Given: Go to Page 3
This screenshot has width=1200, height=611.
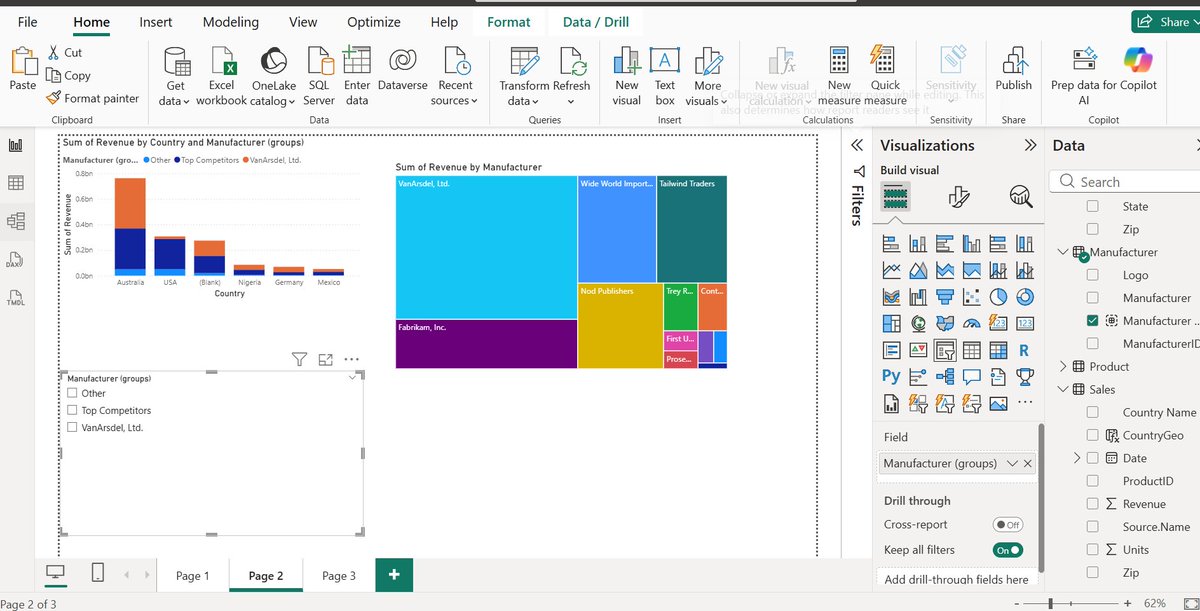Looking at the screenshot, I should pyautogui.click(x=339, y=575).
